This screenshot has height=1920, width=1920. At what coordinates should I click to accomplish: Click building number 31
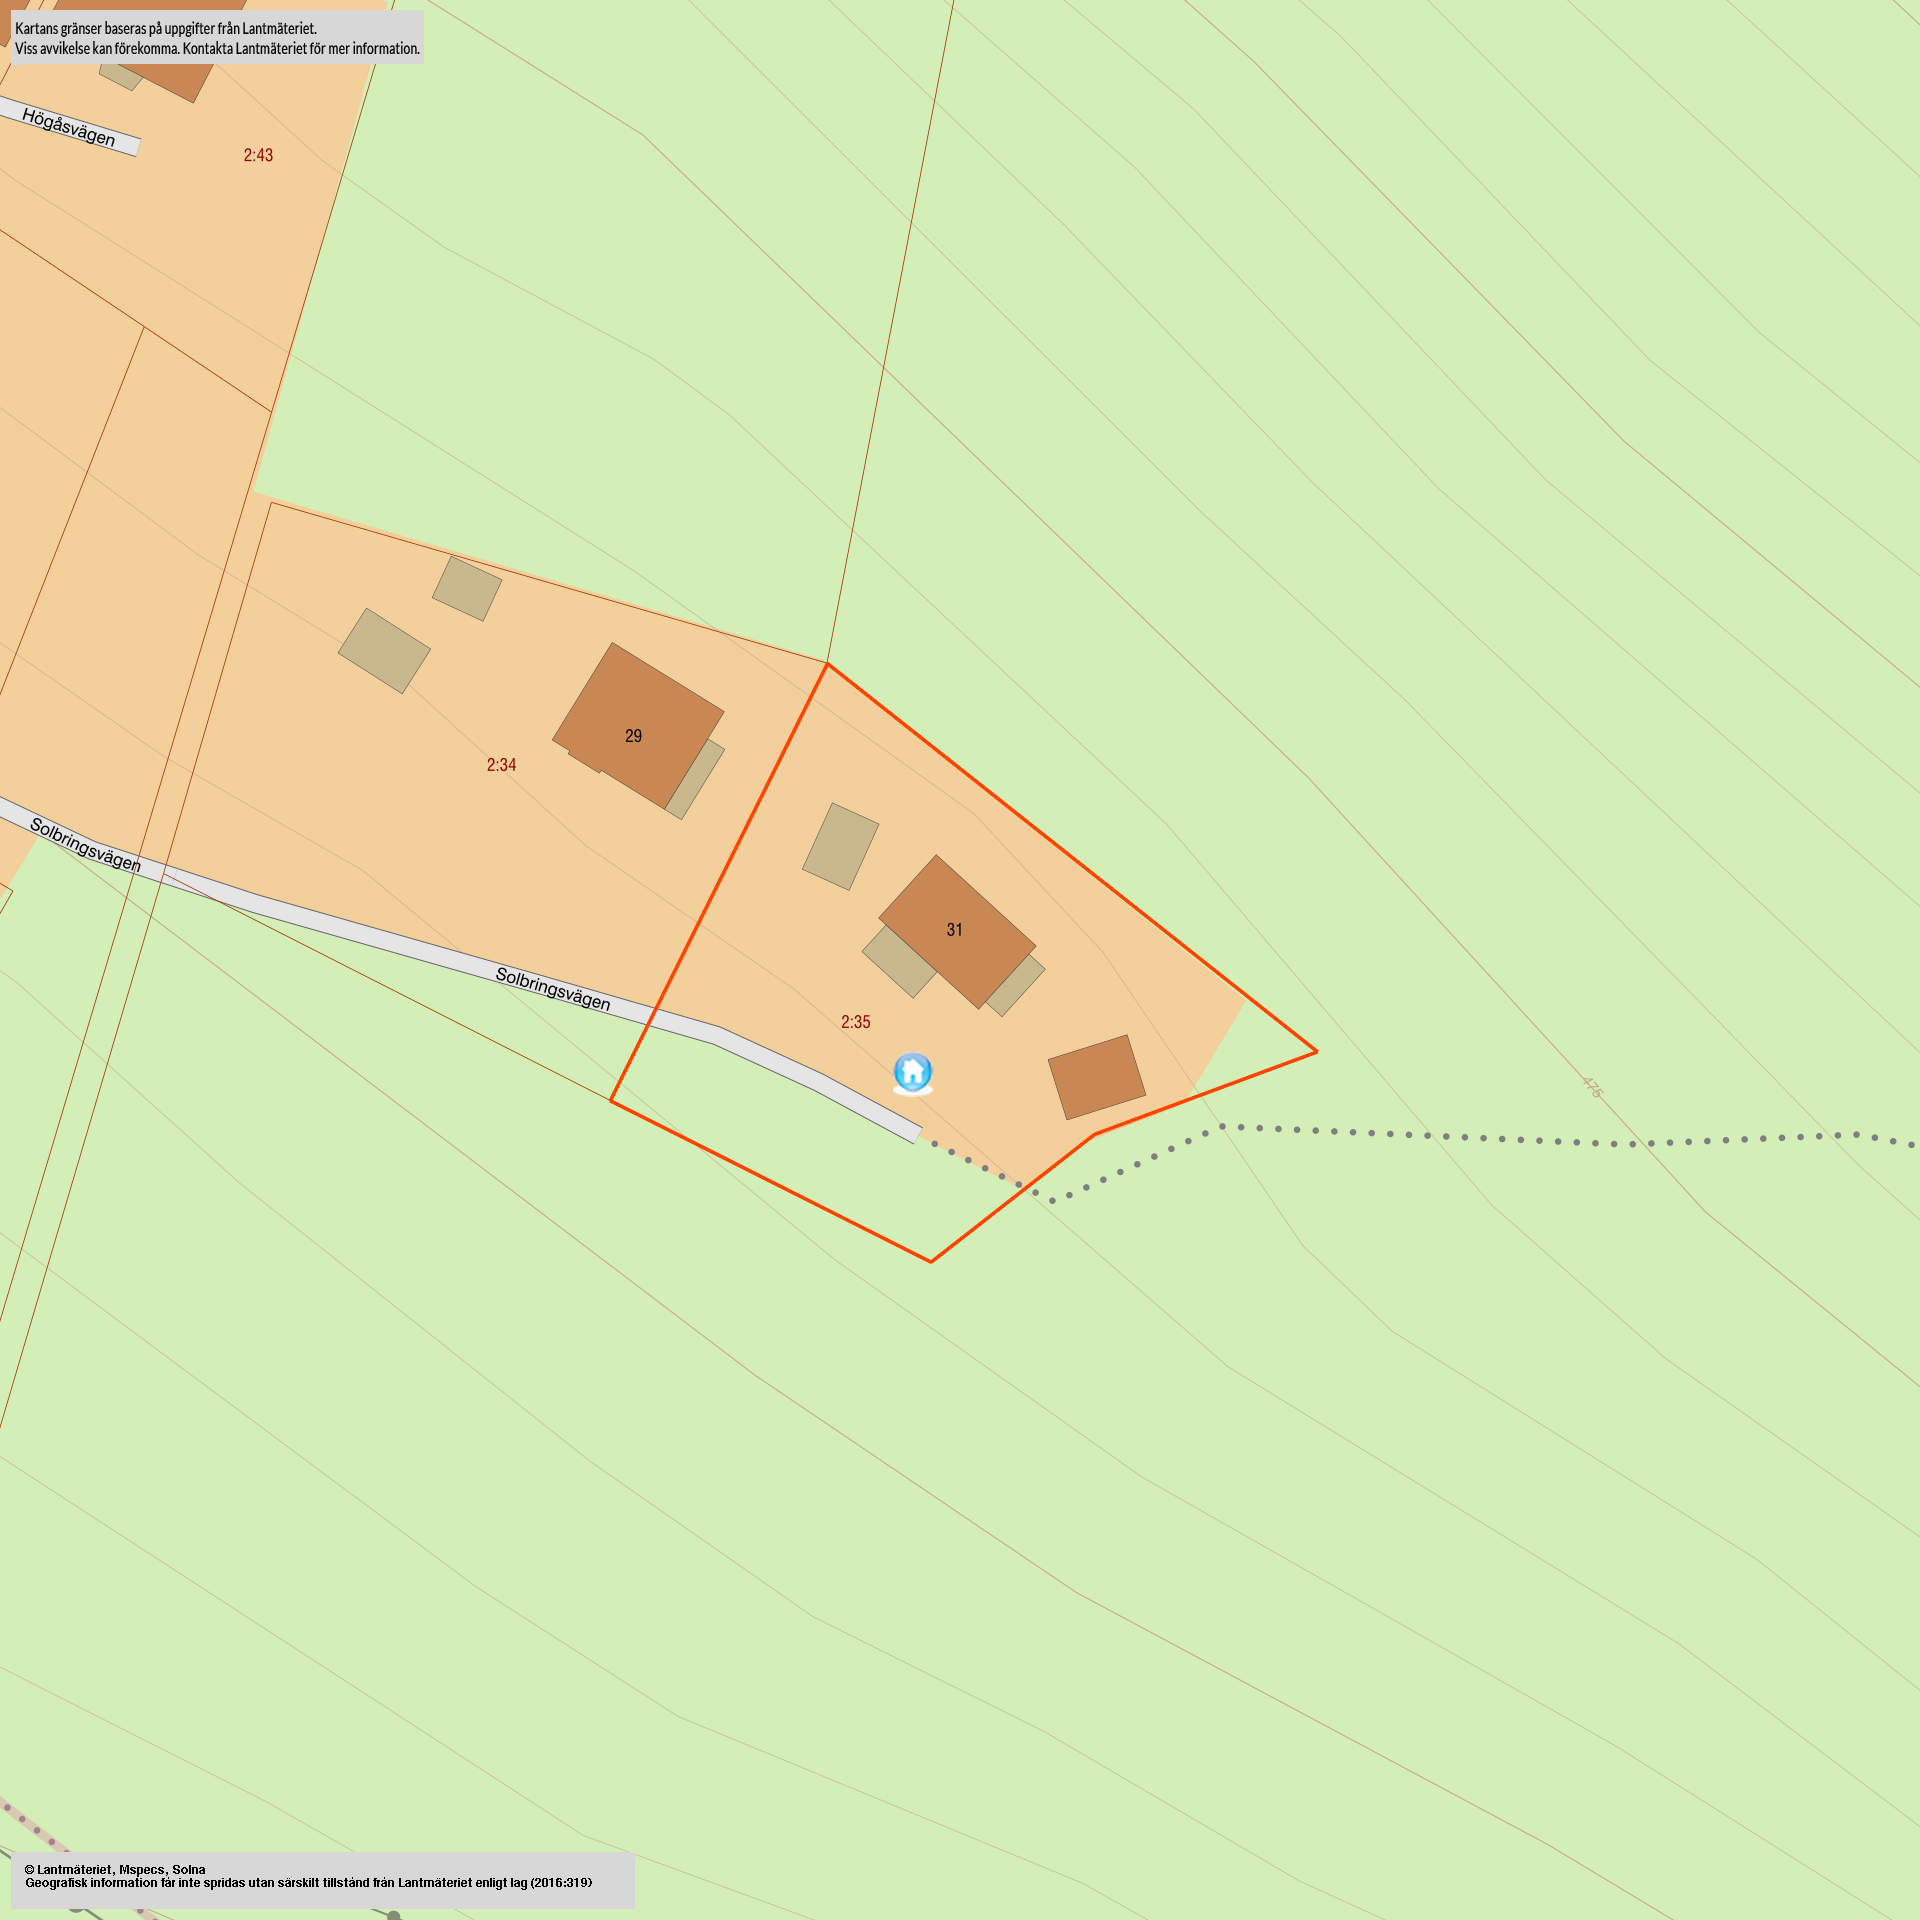coord(954,930)
